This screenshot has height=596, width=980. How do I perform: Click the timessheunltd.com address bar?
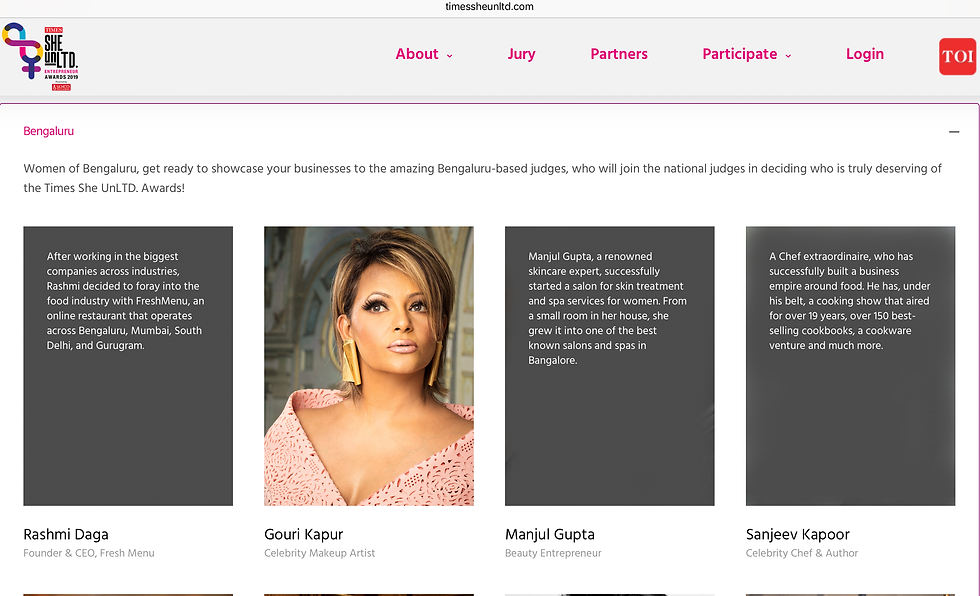click(x=489, y=7)
